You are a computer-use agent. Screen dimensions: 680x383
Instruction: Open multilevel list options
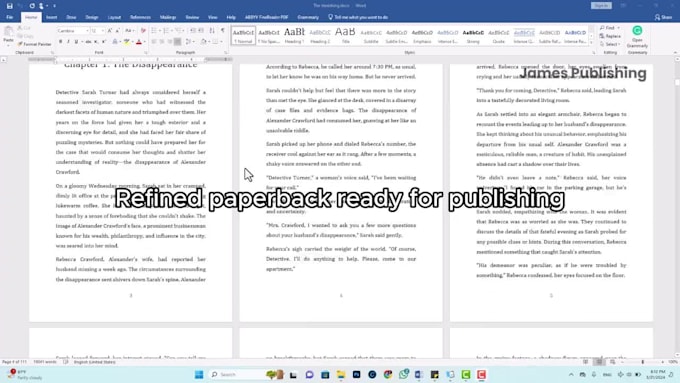[179, 31]
